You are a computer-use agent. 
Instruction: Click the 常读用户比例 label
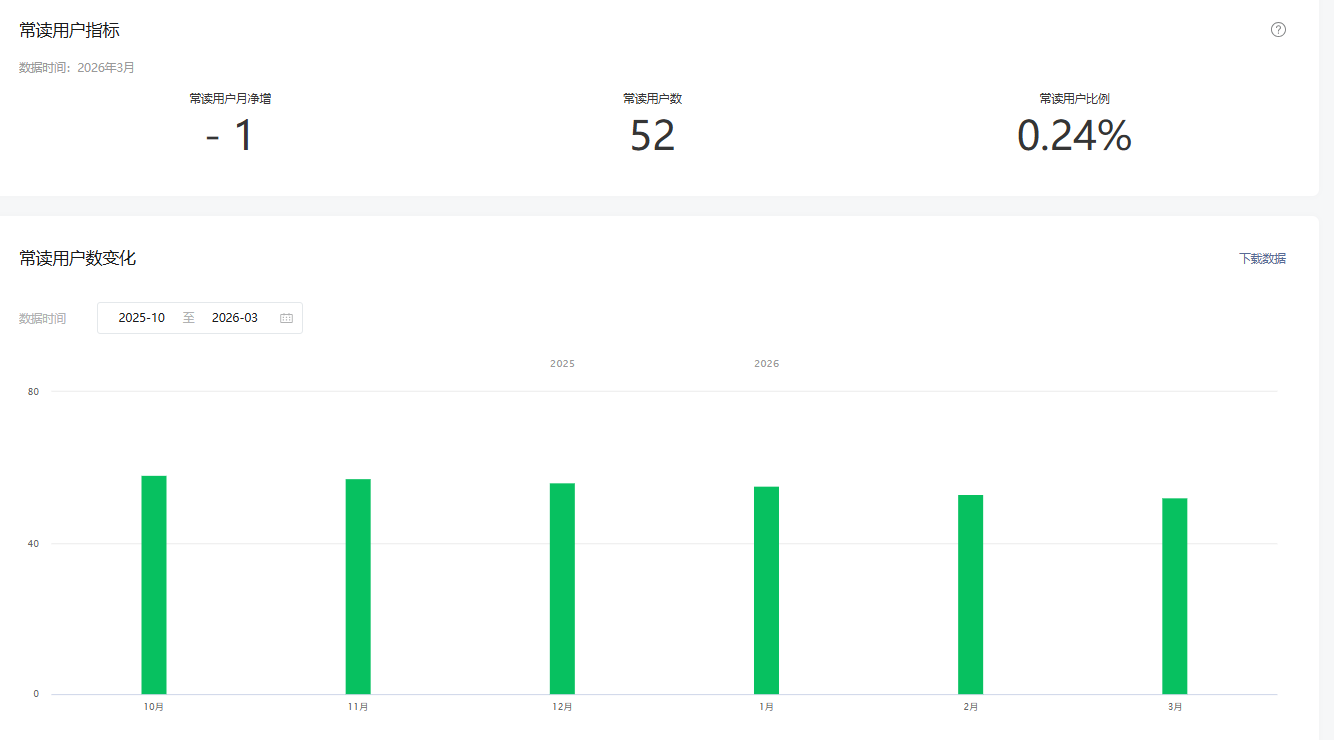(x=1074, y=99)
